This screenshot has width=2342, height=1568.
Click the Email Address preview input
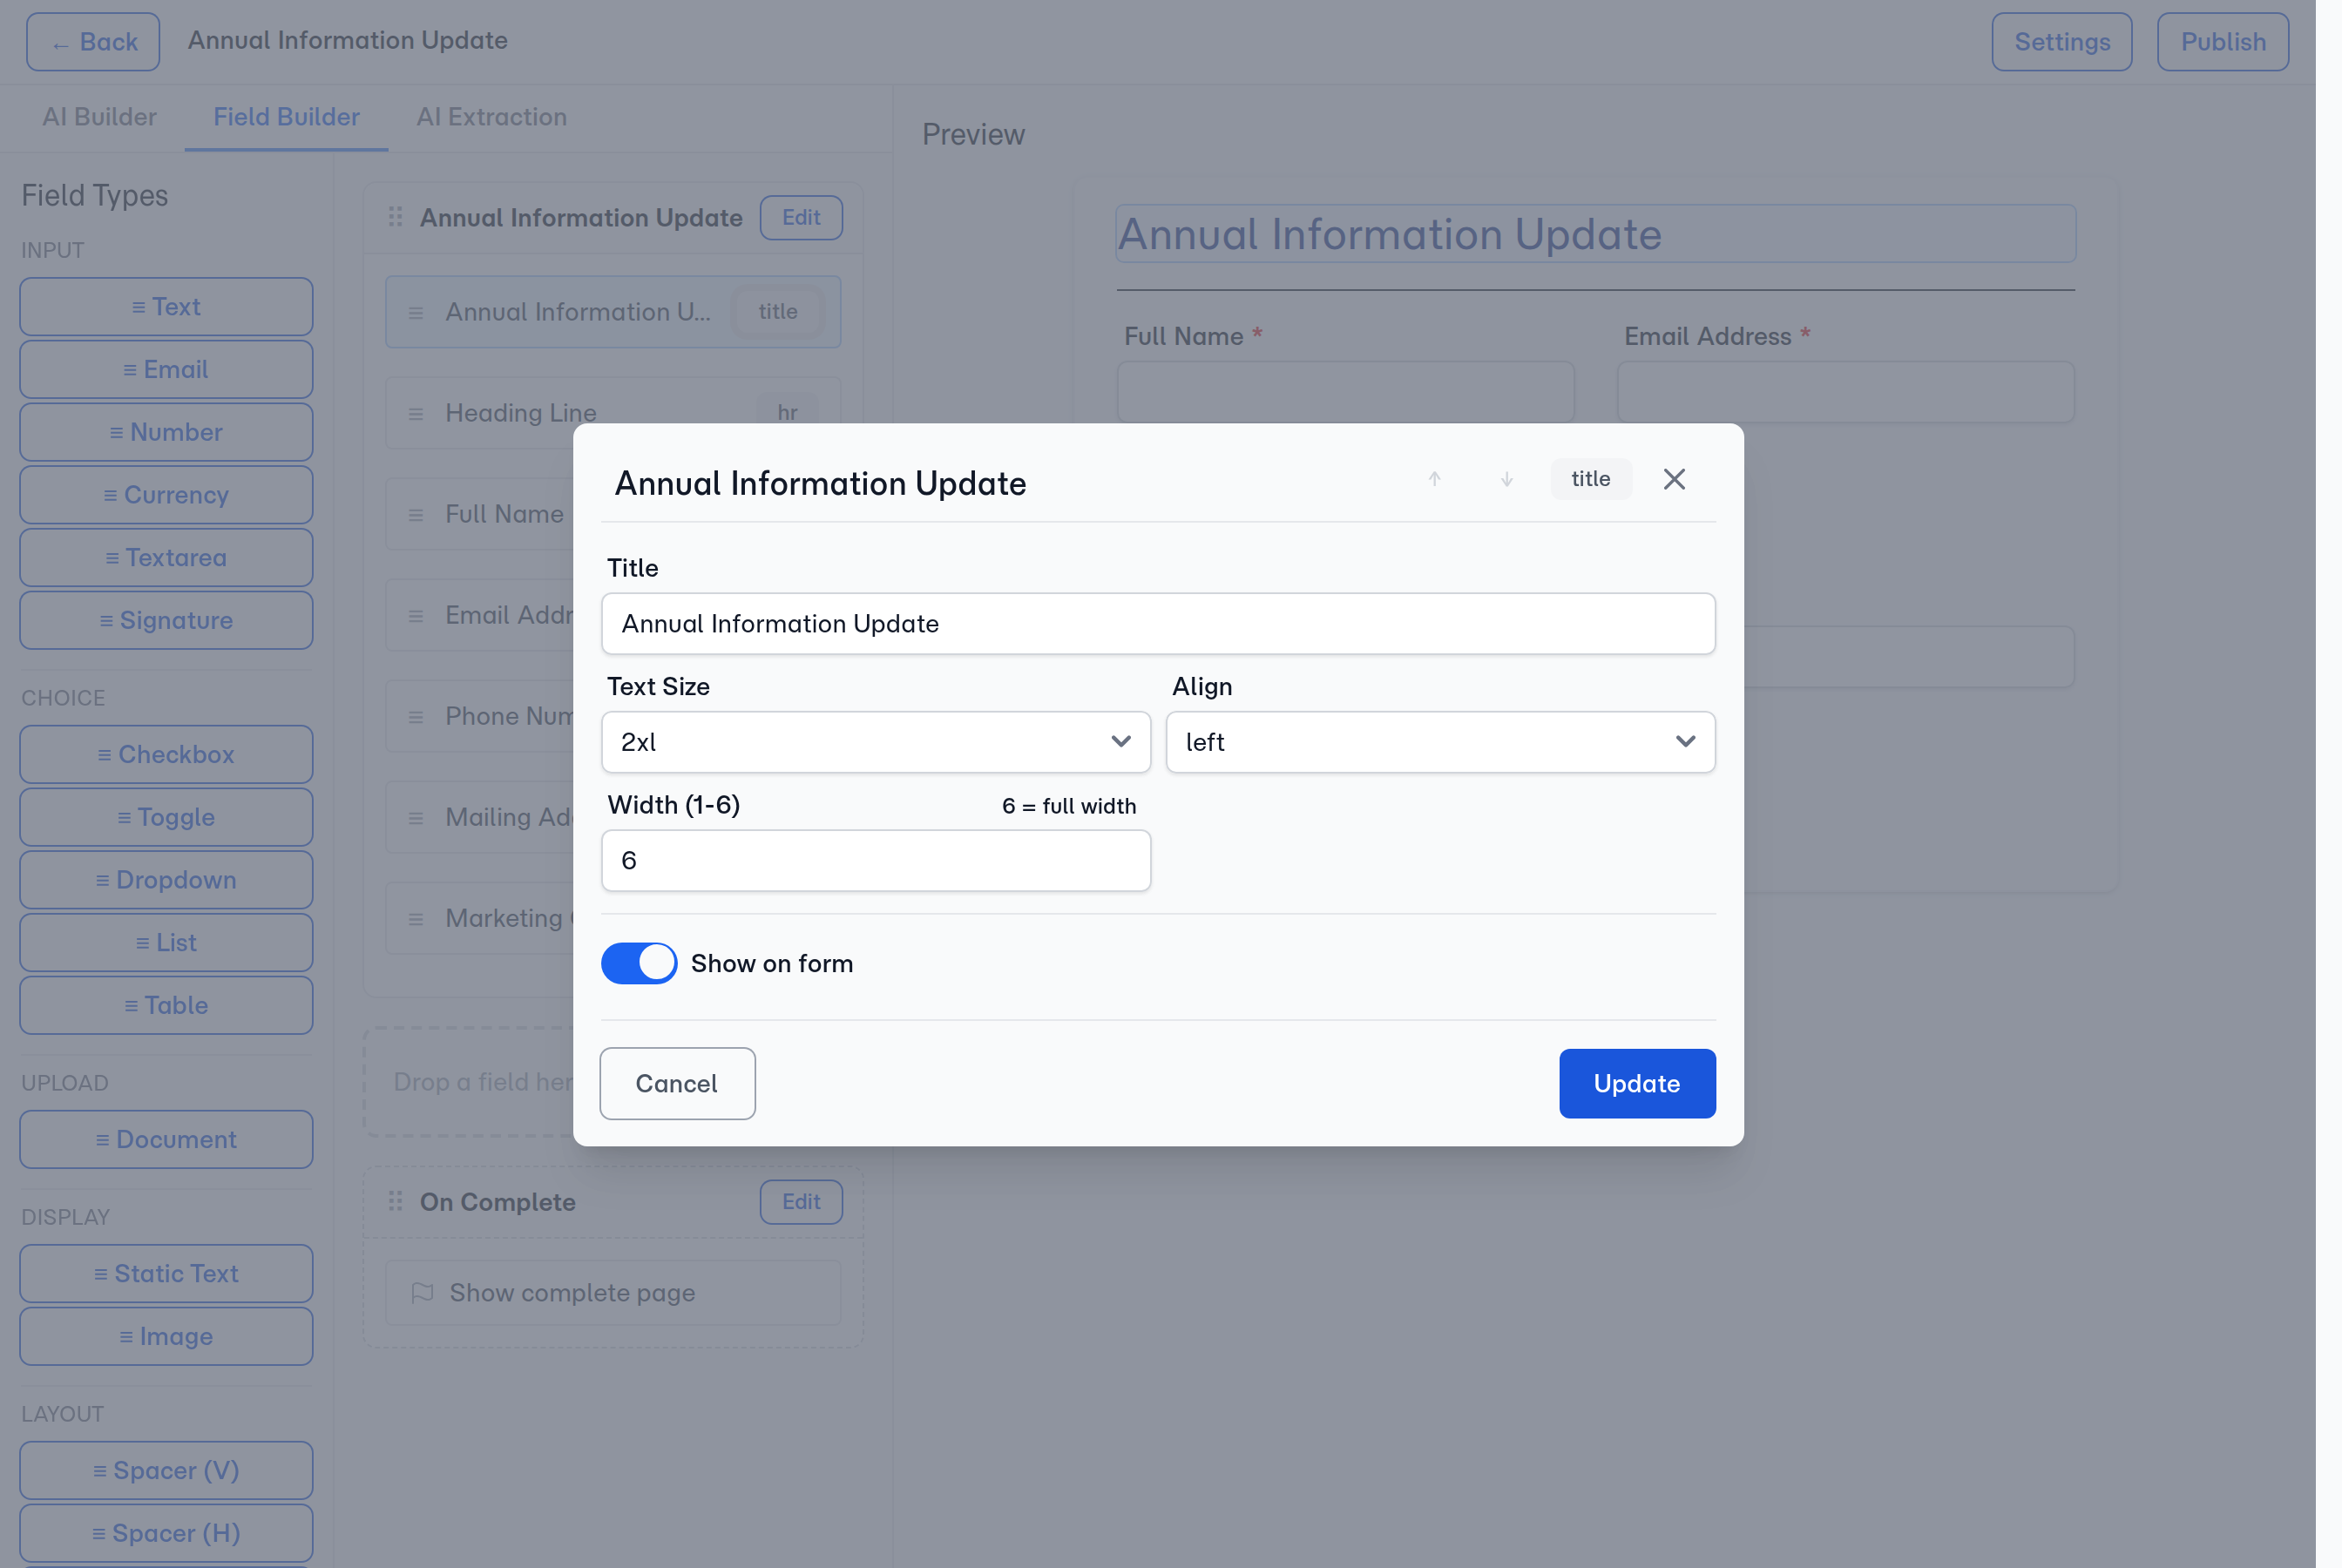click(1845, 392)
